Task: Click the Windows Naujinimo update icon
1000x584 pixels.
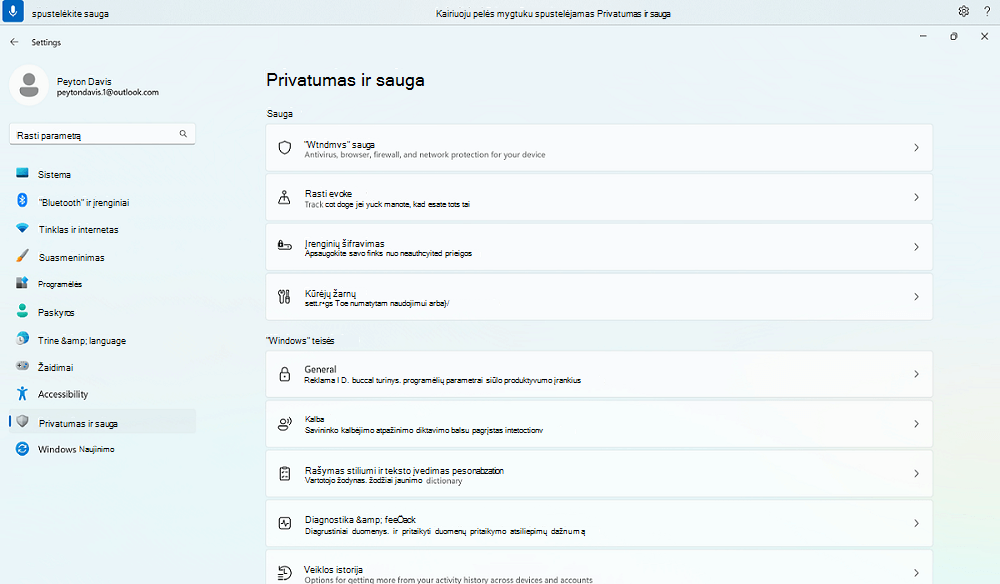Action: (x=22, y=449)
